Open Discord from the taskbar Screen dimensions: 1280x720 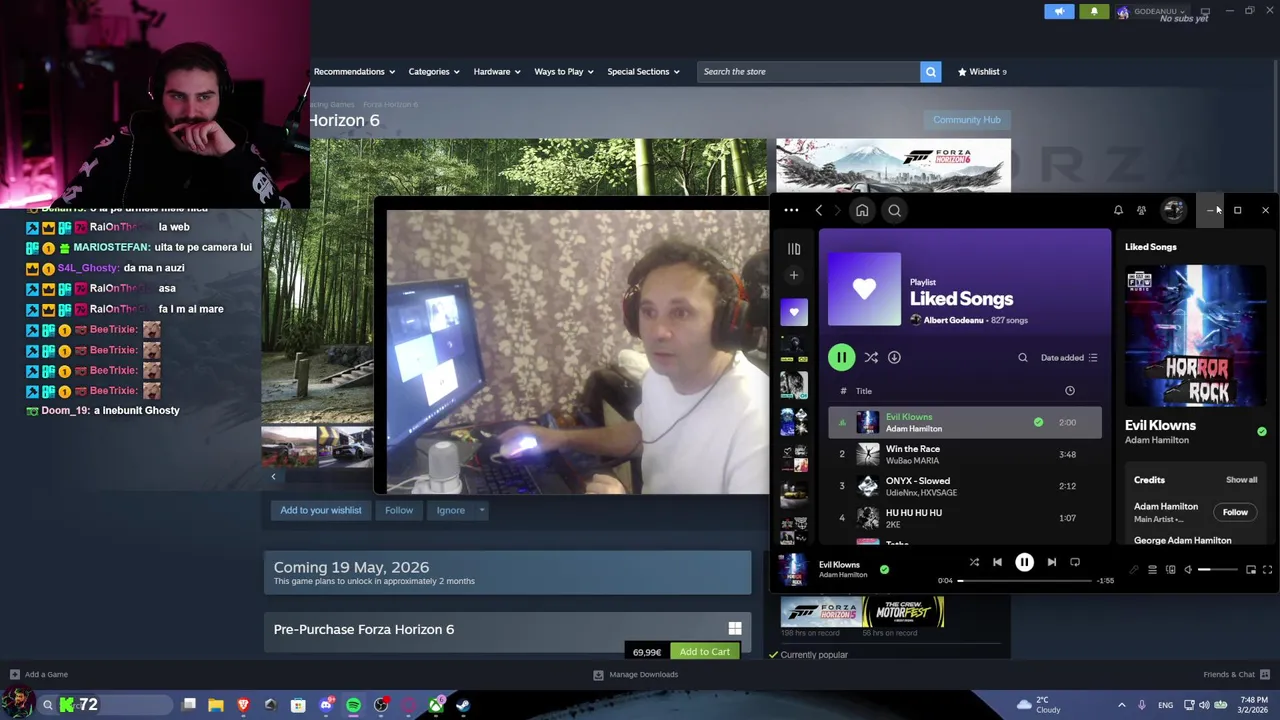[325, 705]
